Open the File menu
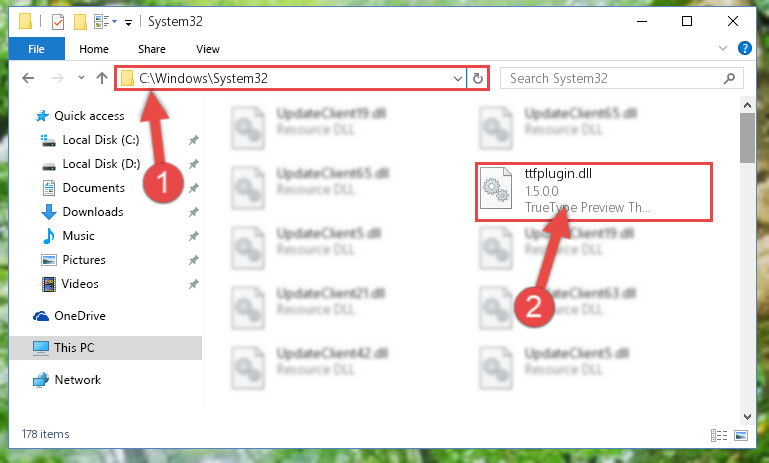 coord(36,49)
